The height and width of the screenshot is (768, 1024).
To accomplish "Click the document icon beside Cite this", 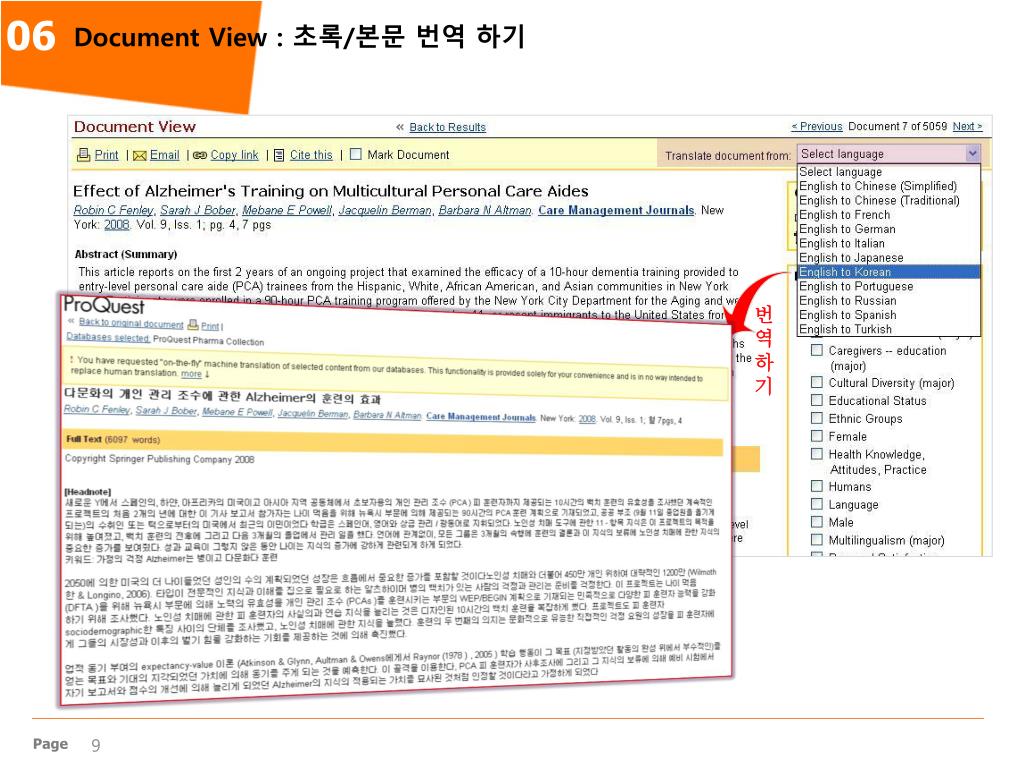I will tap(279, 155).
